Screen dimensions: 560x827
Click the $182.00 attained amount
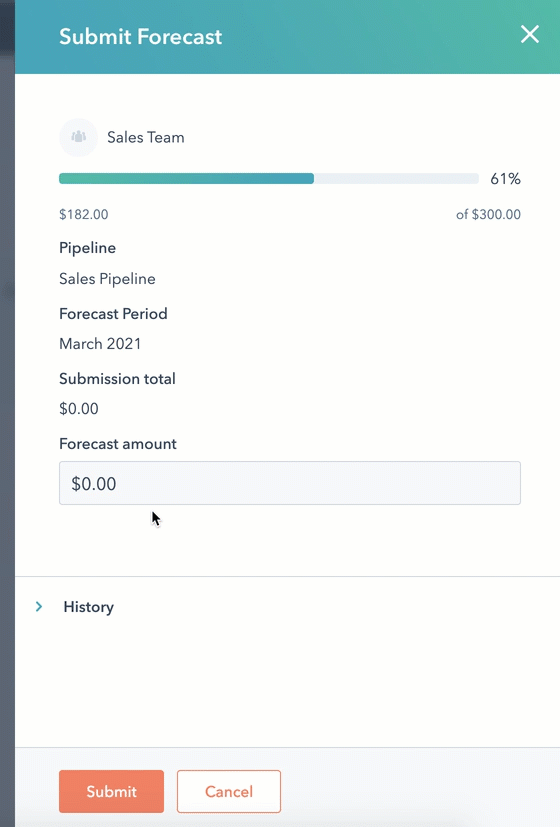[x=83, y=214]
